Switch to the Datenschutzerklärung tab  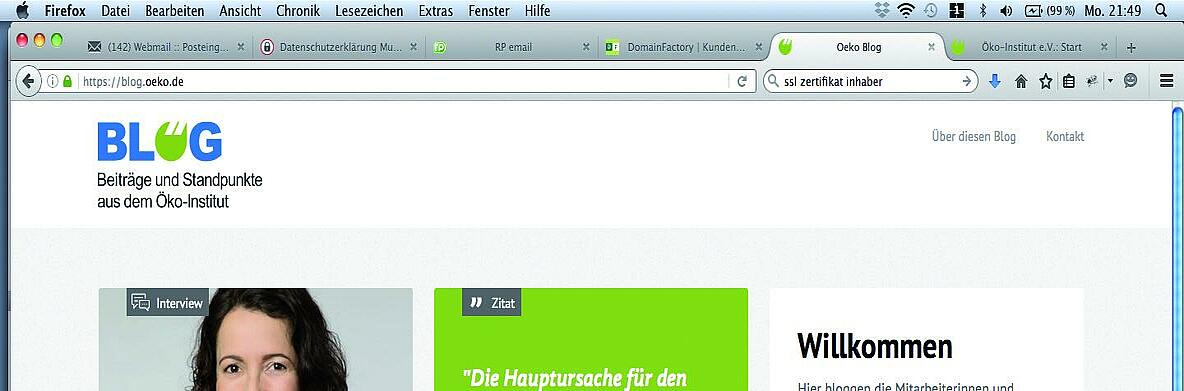(x=339, y=47)
